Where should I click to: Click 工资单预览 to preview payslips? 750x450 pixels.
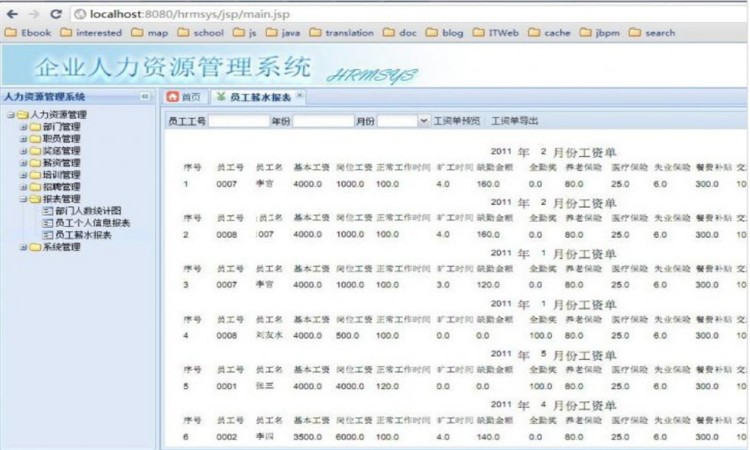[x=457, y=121]
